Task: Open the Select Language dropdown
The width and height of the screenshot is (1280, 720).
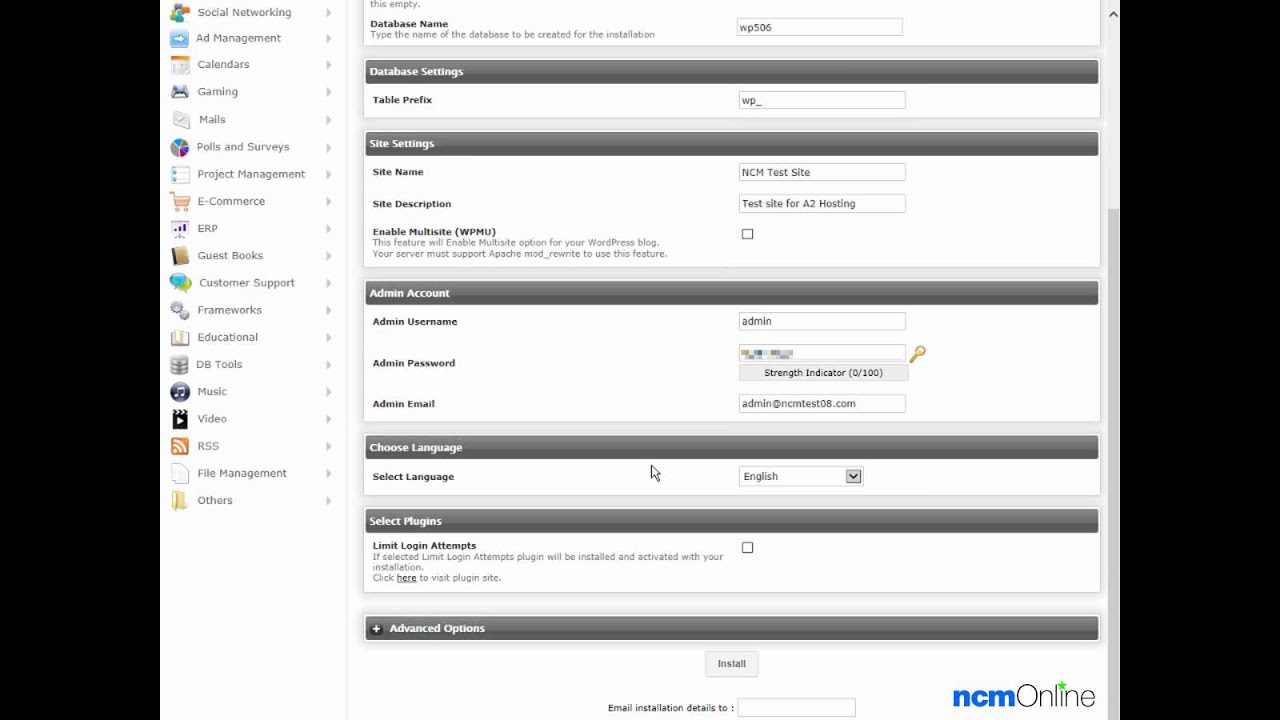Action: (800, 477)
